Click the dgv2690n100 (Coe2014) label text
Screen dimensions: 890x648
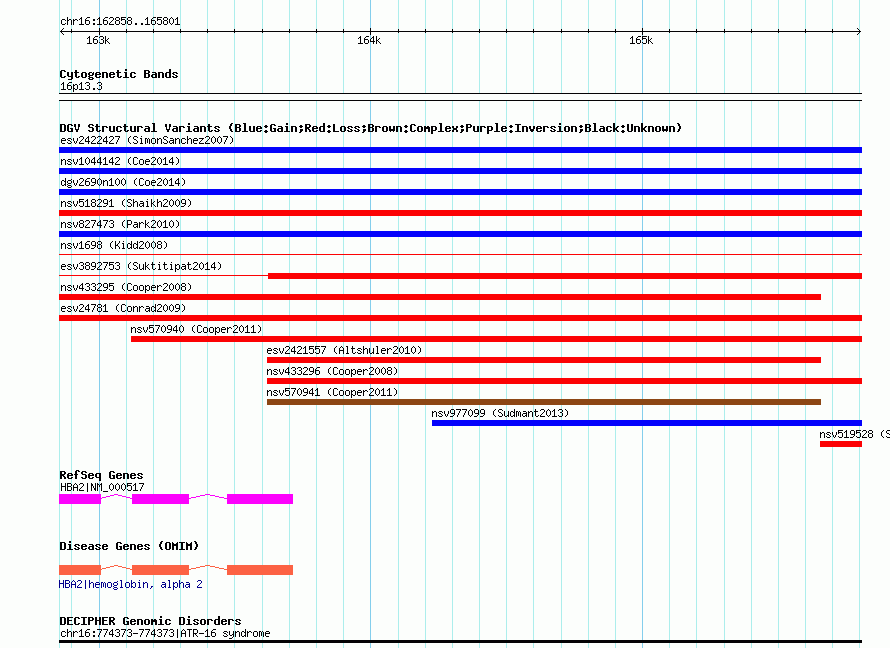click(123, 182)
